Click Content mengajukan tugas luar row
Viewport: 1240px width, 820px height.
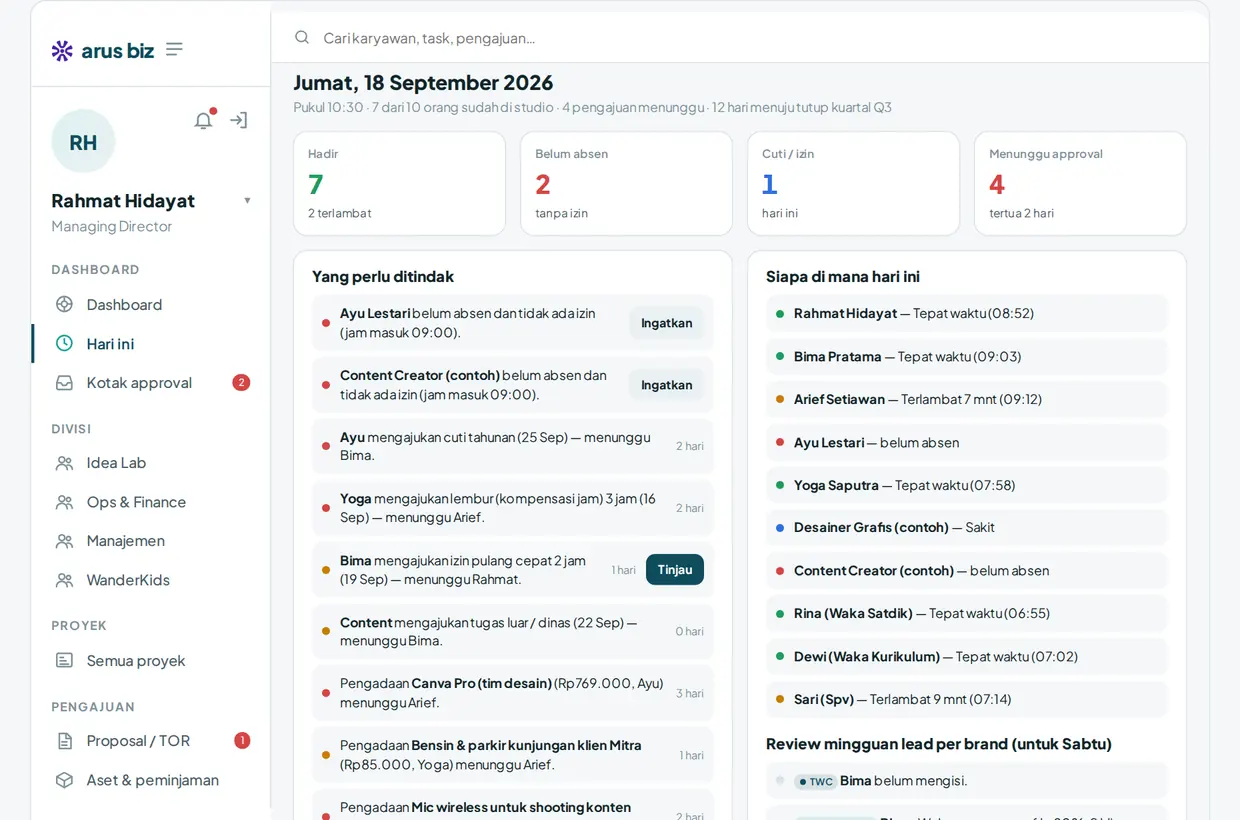point(513,631)
